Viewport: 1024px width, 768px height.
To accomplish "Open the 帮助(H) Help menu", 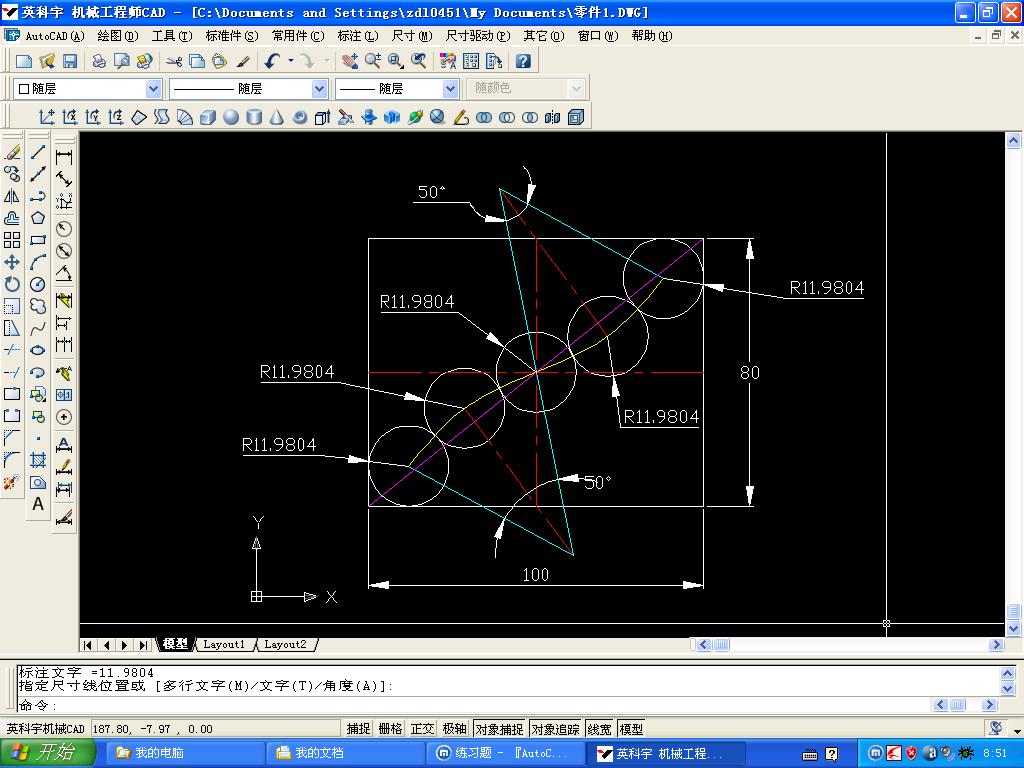I will [652, 36].
